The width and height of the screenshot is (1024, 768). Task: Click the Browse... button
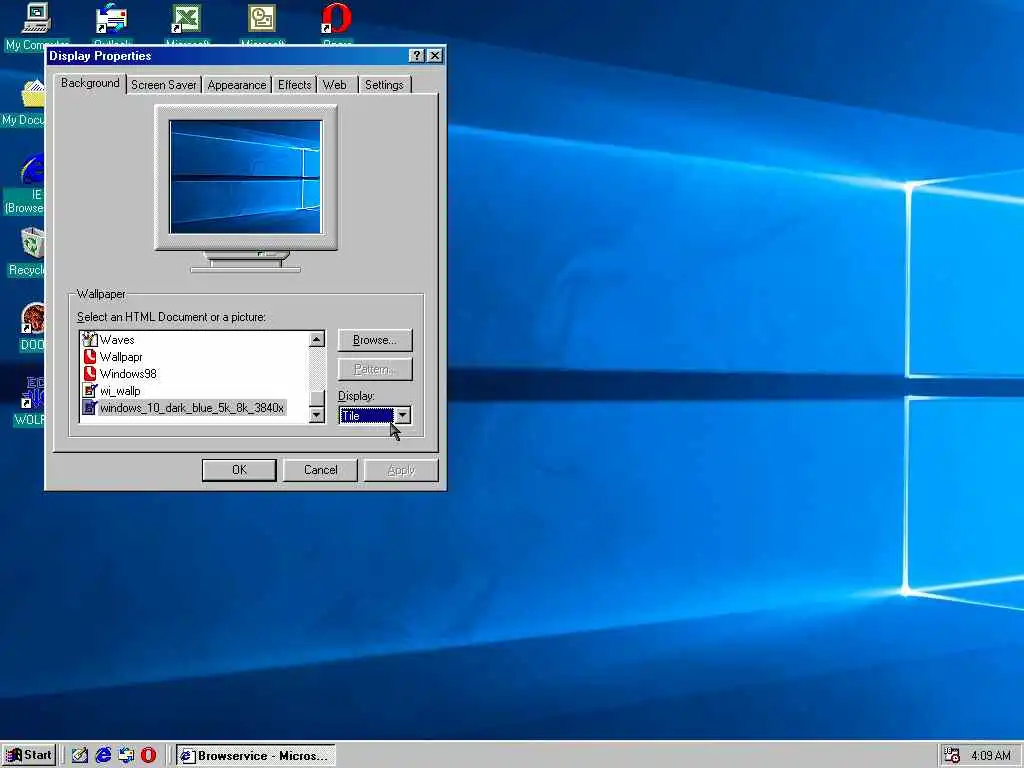(x=375, y=340)
